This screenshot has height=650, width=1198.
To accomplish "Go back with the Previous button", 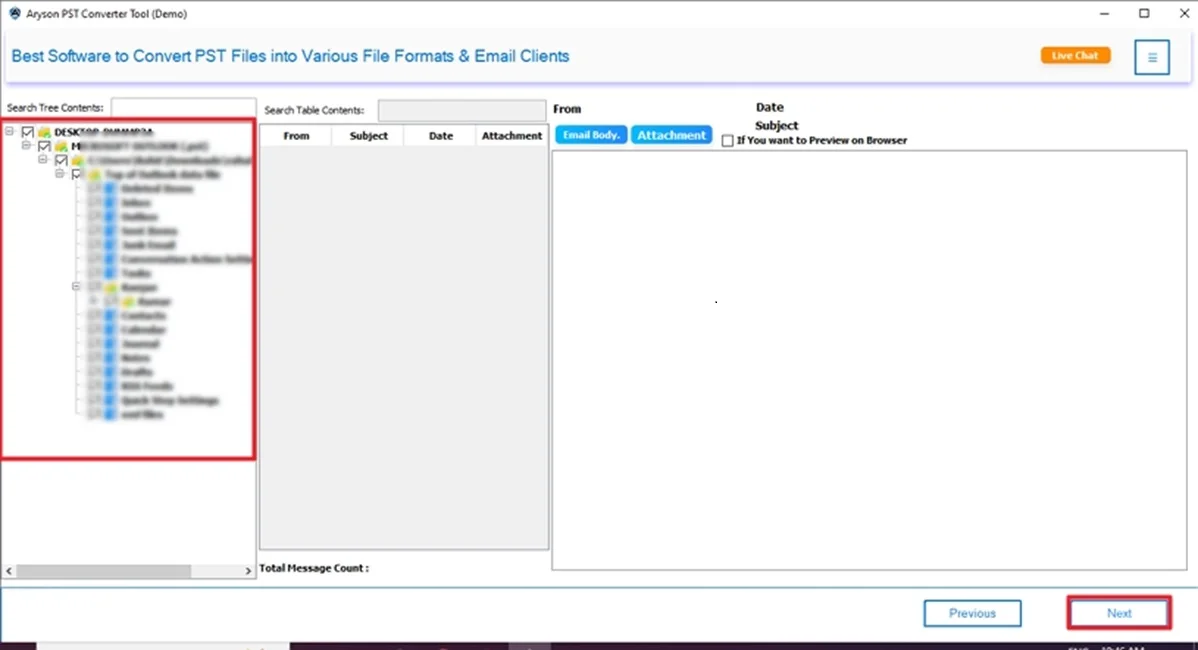I will 972,613.
